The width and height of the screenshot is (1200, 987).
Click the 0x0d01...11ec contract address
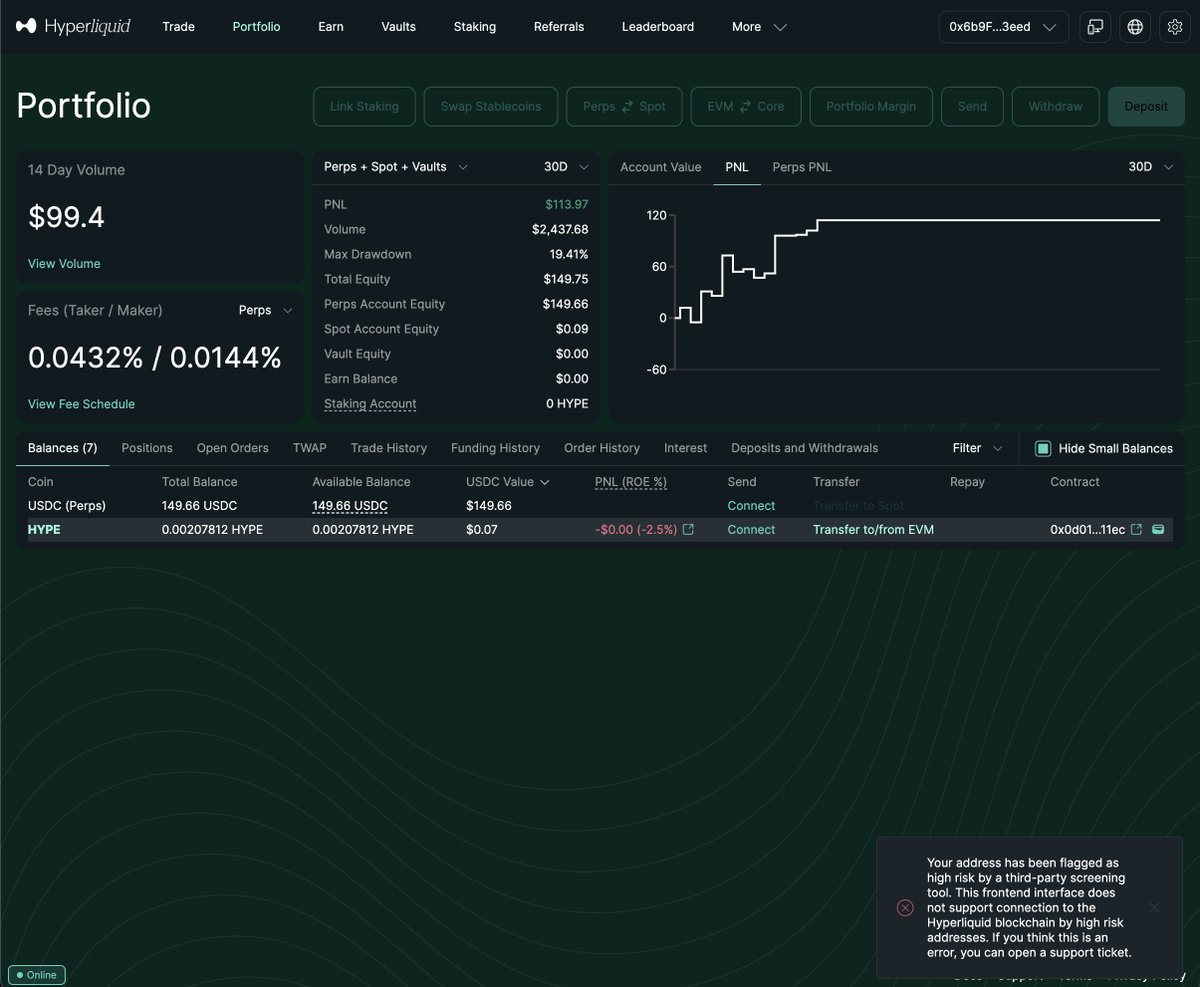[1087, 530]
